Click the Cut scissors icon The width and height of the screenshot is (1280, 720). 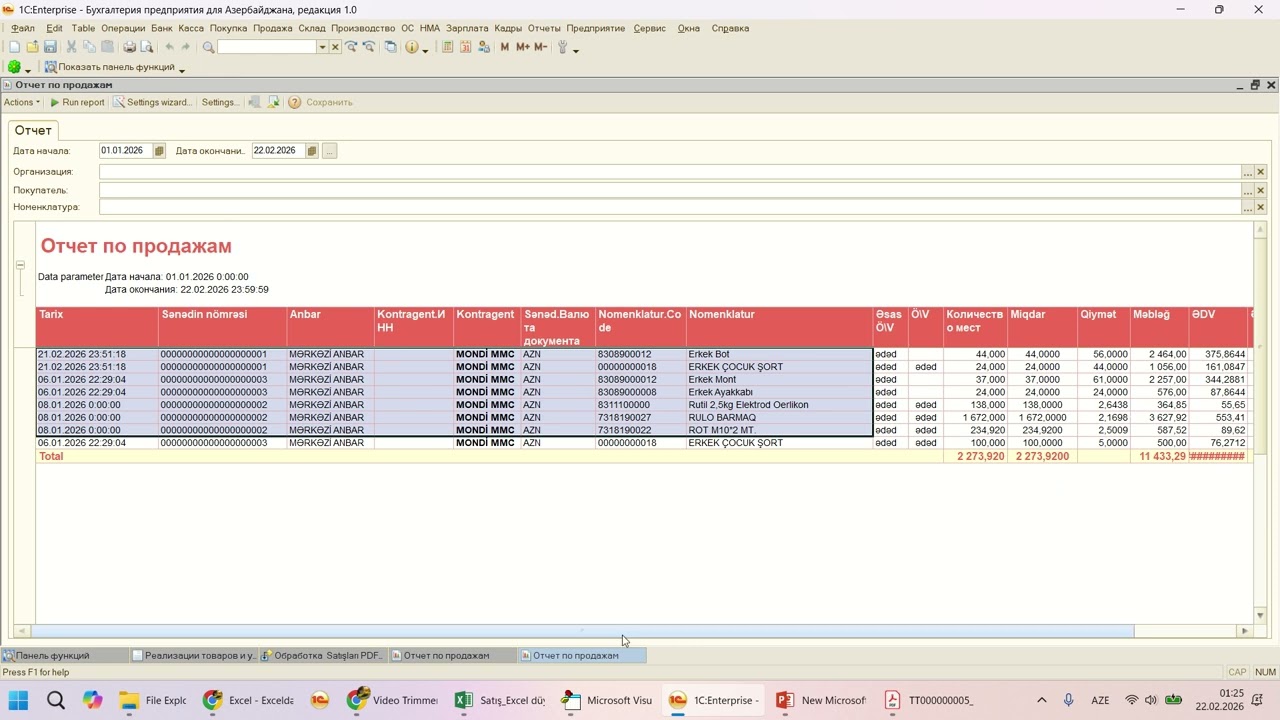click(x=71, y=47)
